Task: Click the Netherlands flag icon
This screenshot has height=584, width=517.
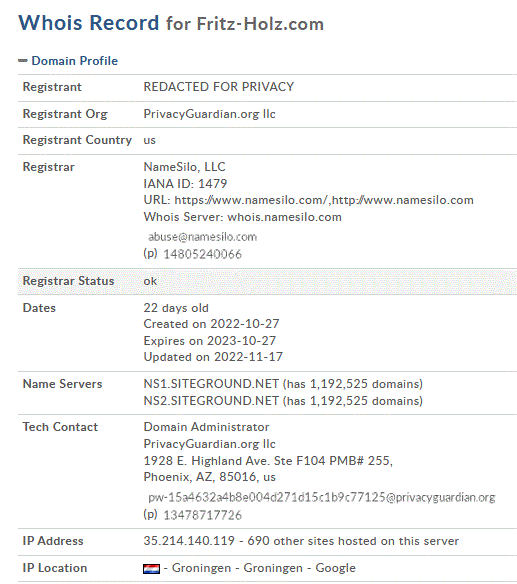Action: tap(151, 569)
